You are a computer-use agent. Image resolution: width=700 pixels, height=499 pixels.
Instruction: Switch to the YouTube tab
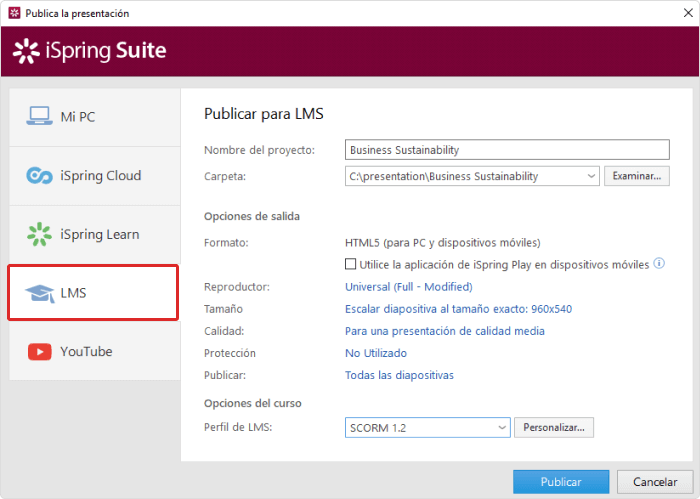[95, 351]
